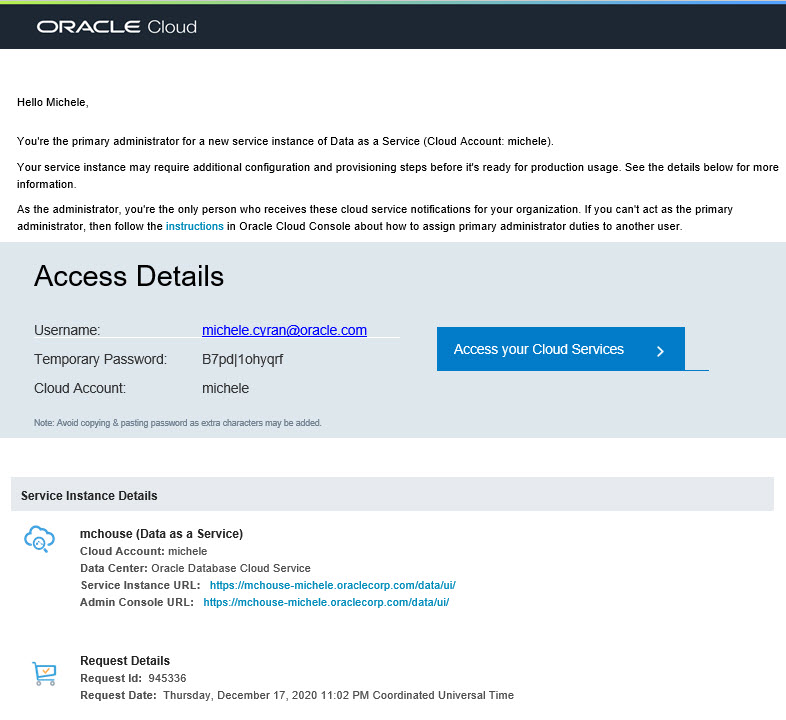This screenshot has height=720, width=786.
Task: Click the Request Details heading
Action: point(125,661)
